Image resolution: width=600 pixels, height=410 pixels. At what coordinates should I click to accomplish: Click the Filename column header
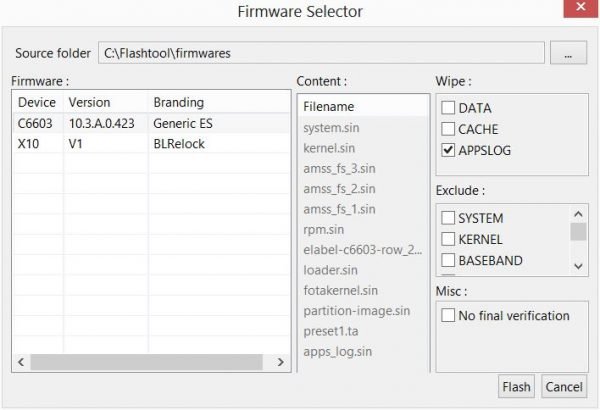[x=363, y=106]
